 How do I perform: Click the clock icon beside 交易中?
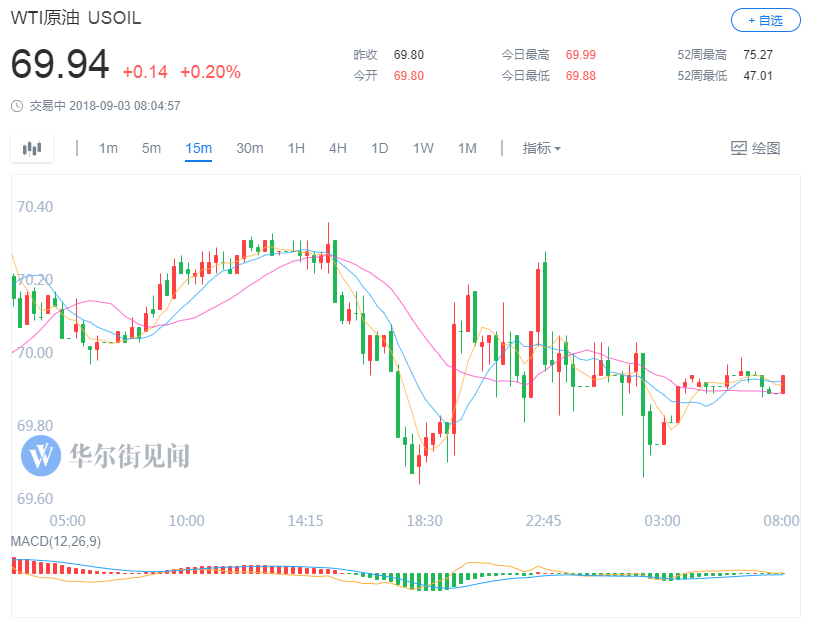click(17, 106)
